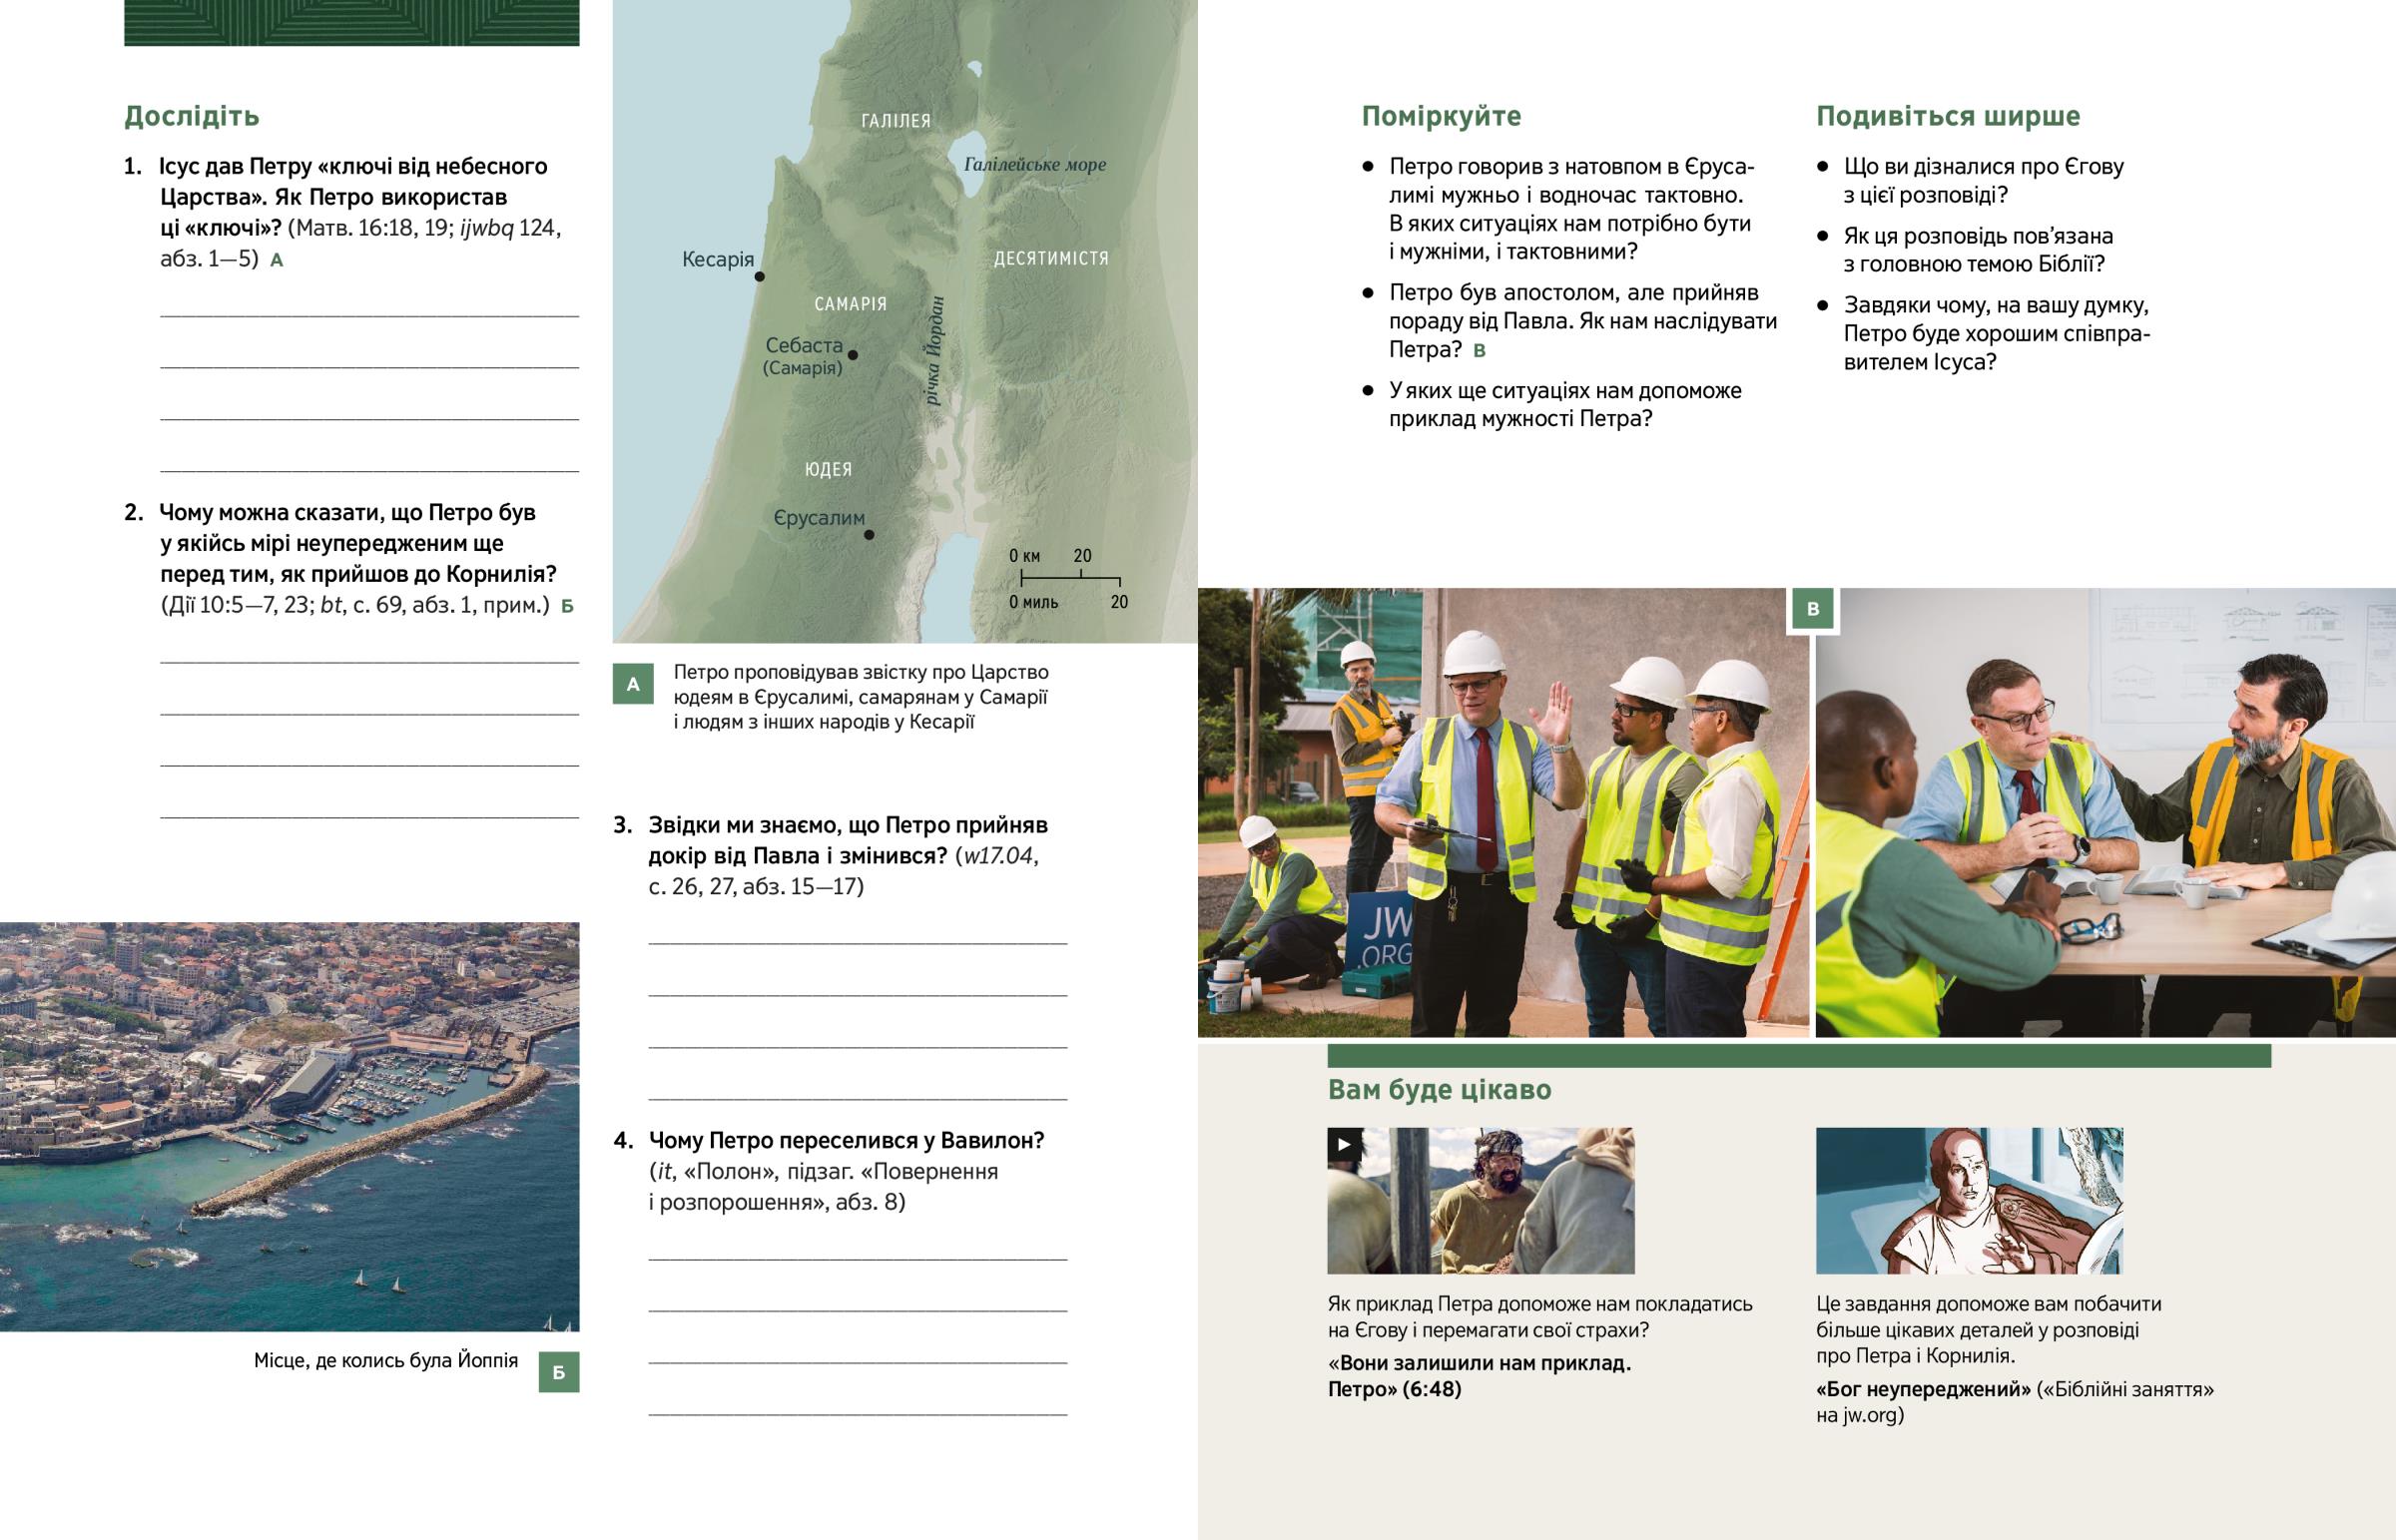The image size is (2396, 1540).
Task: Click green label В above construction photos
Action: click(x=1813, y=609)
